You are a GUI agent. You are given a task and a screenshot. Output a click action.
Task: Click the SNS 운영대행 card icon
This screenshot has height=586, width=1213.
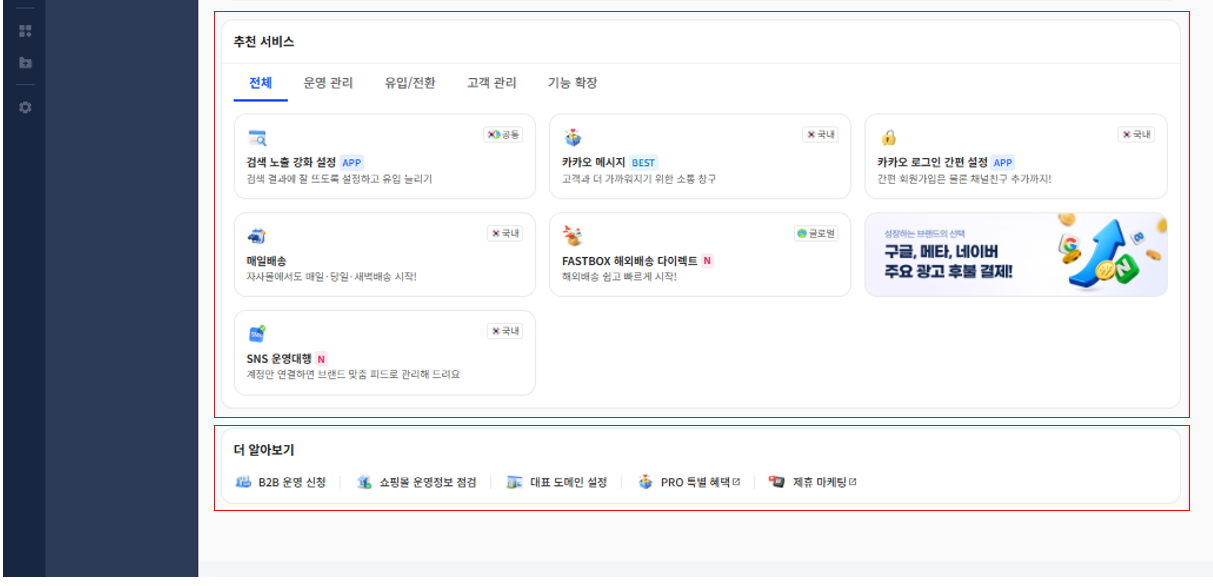257,334
